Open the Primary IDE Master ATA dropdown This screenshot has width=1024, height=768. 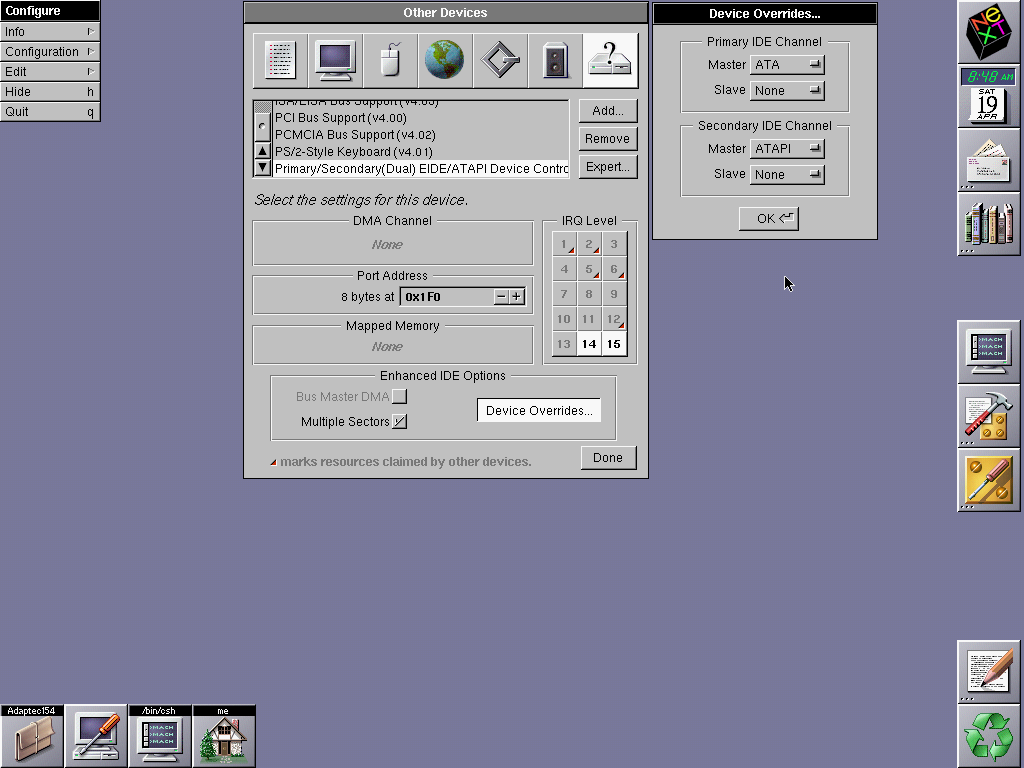pyautogui.click(x=787, y=65)
